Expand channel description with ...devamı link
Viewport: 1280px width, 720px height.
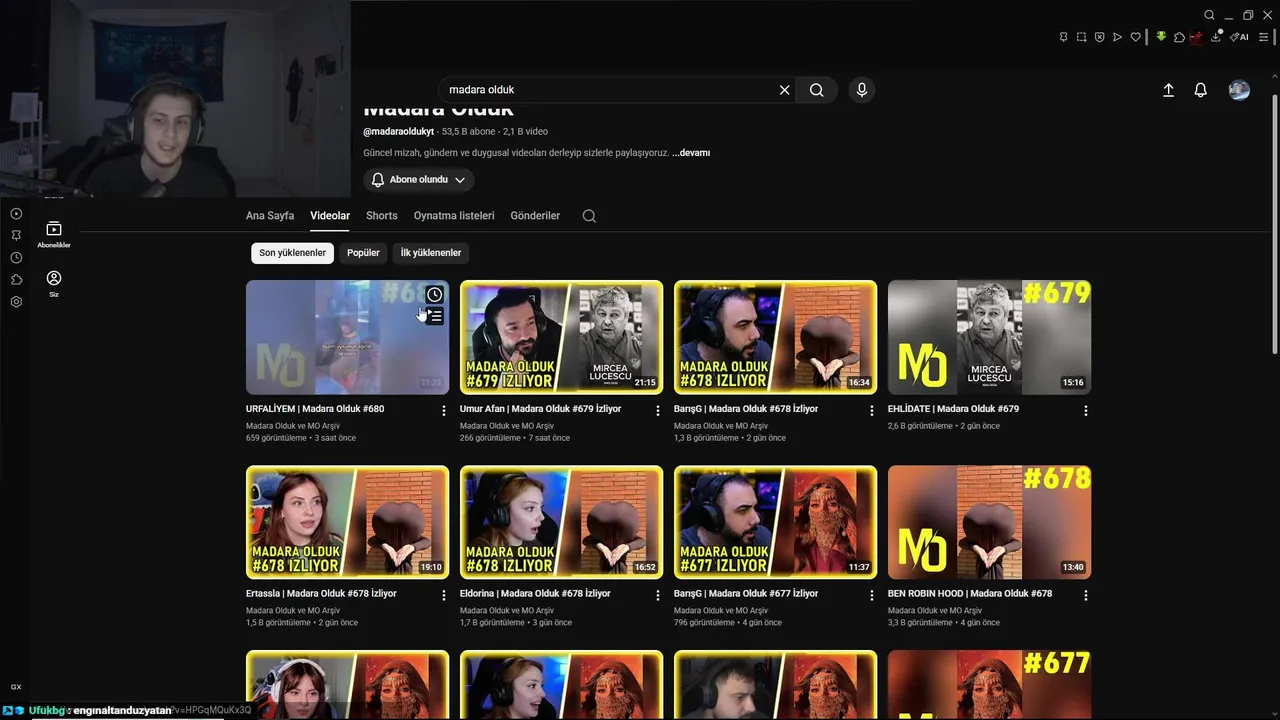click(x=691, y=153)
